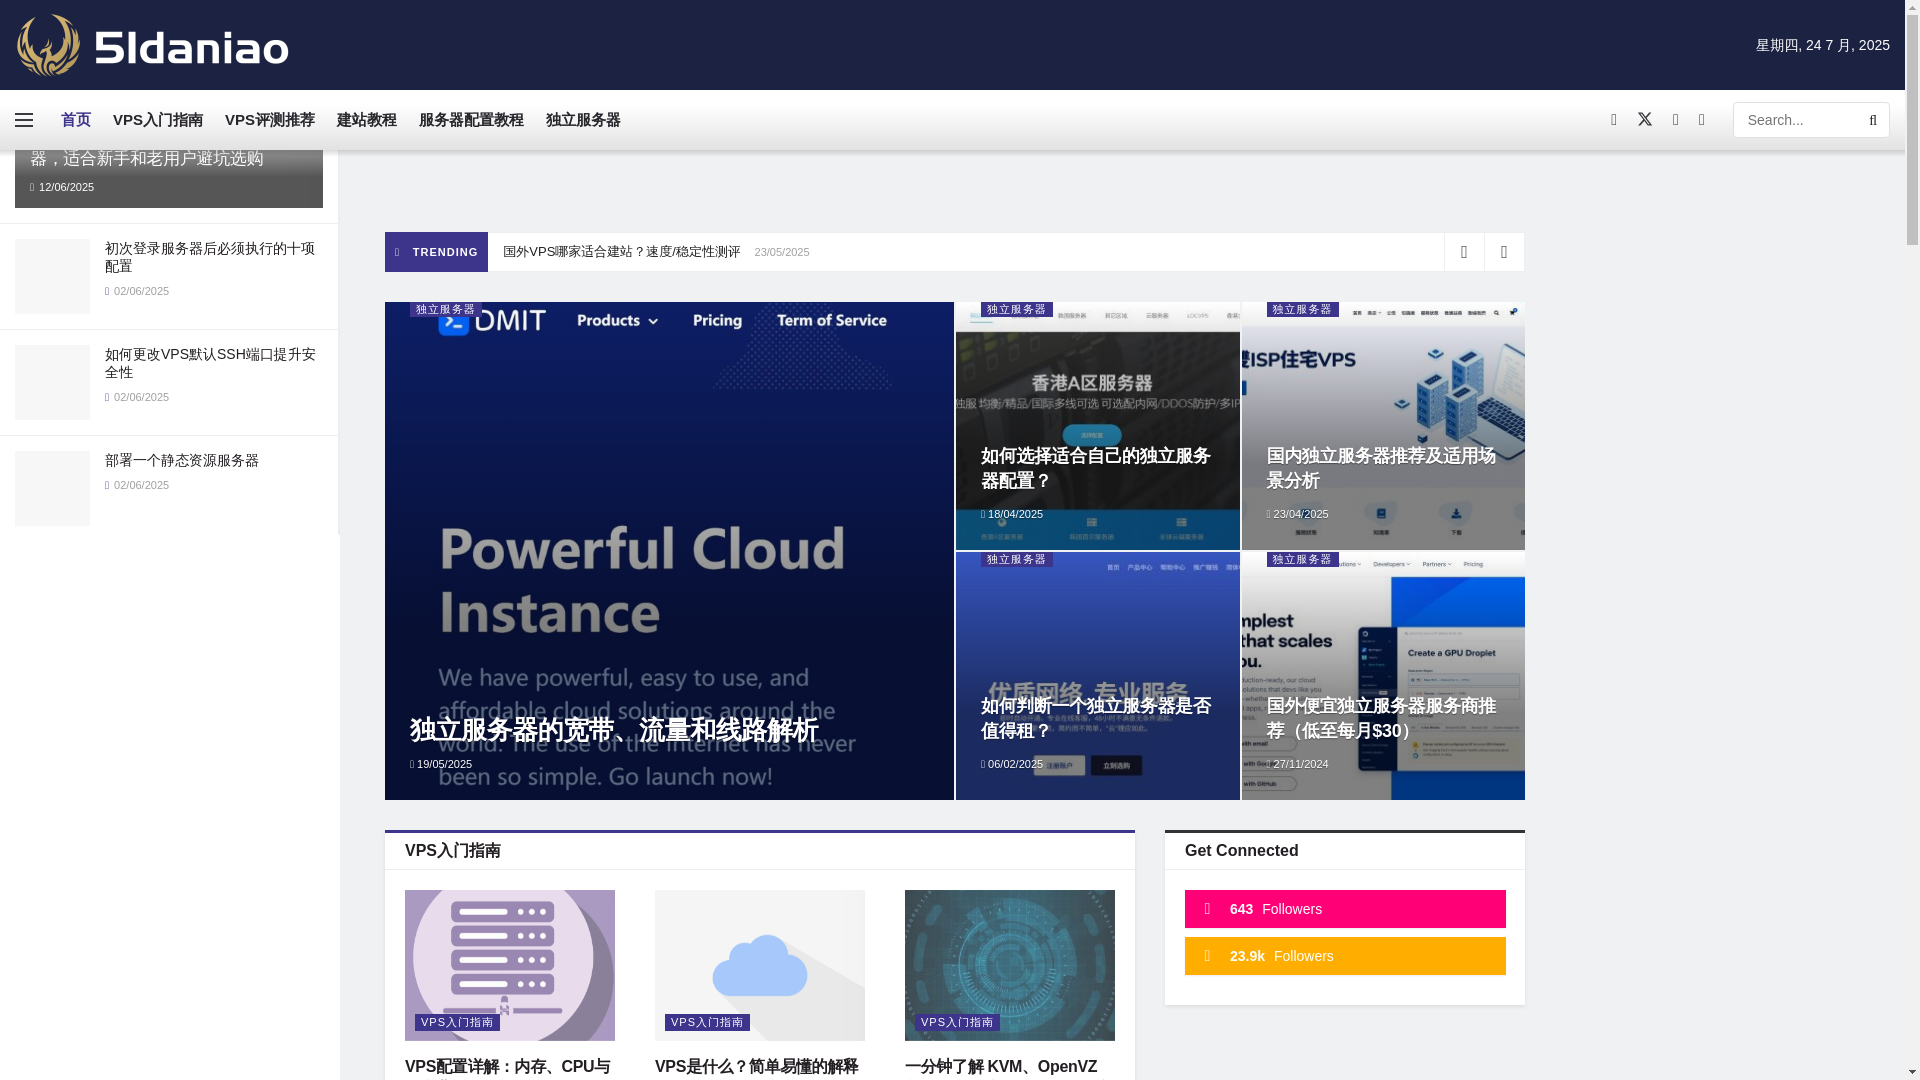
Task: Show the previous trending headline
Action: pyautogui.click(x=1463, y=252)
